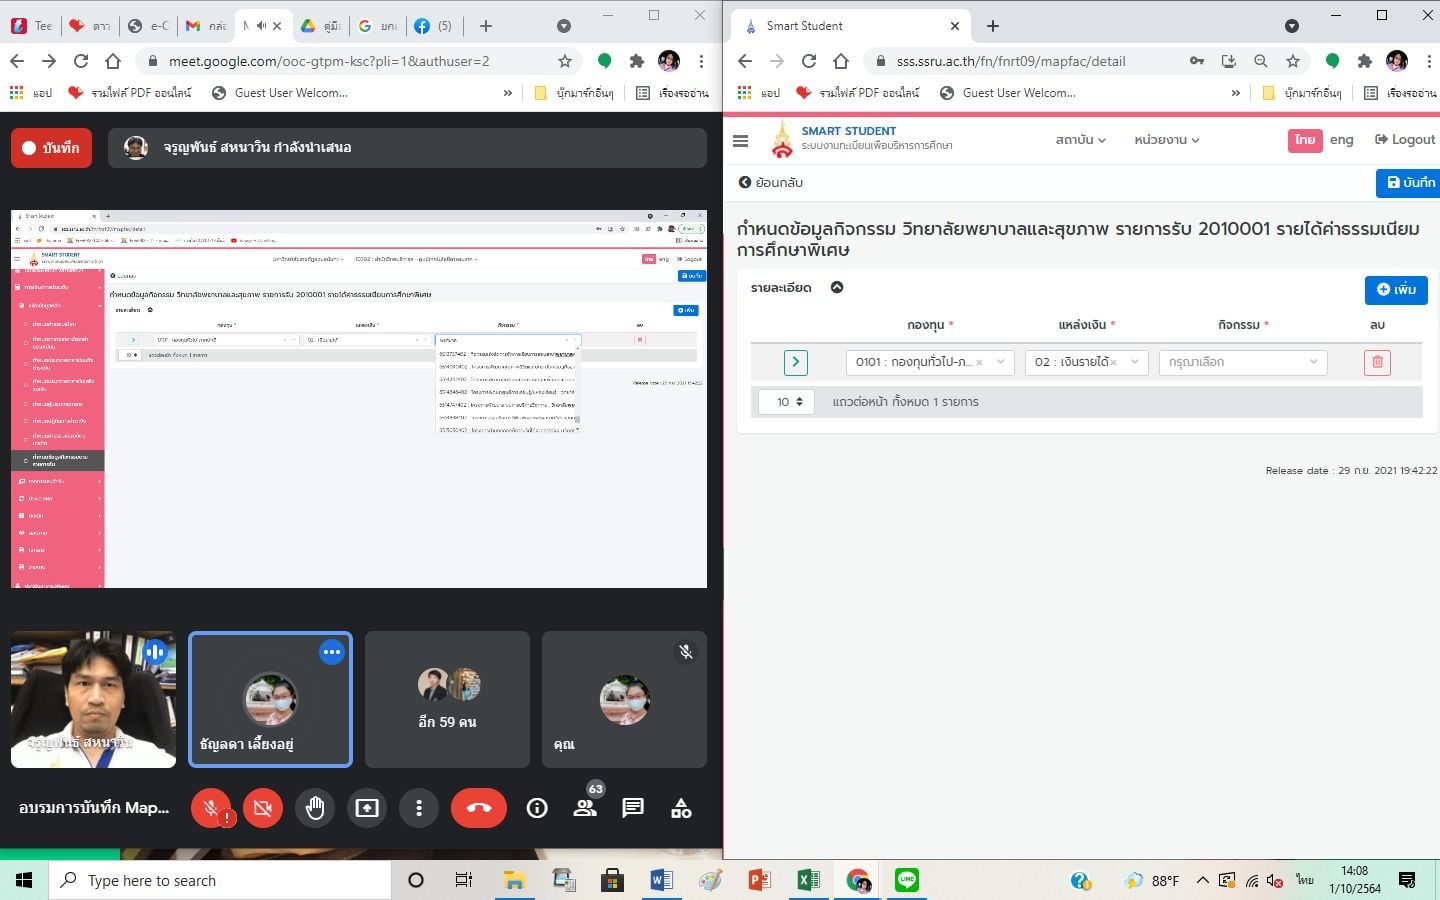The height and width of the screenshot is (900, 1440).
Task: Hang up with the red leave call button
Action: pos(478,808)
